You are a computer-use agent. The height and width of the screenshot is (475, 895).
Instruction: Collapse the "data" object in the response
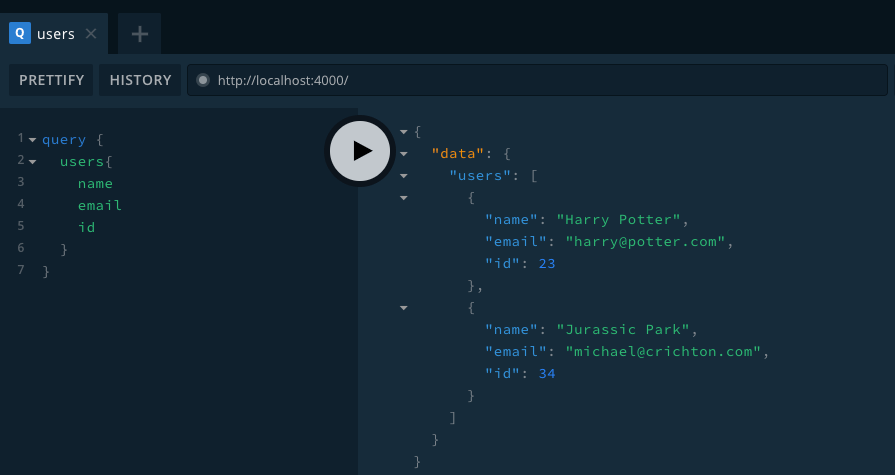click(x=404, y=154)
